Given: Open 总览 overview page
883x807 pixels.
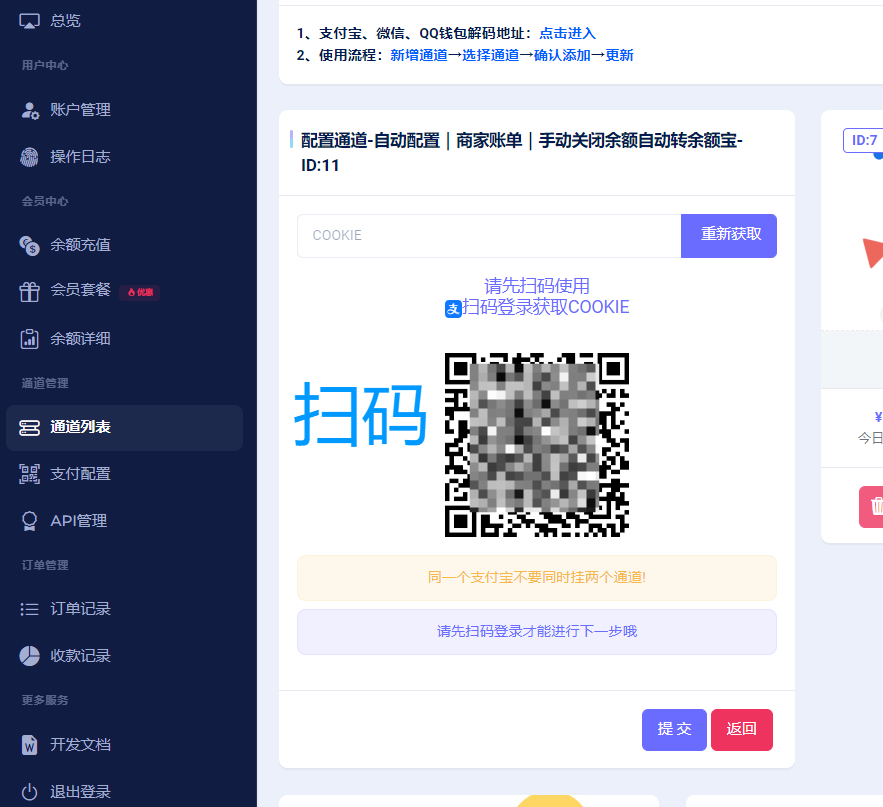Looking at the screenshot, I should tap(65, 21).
